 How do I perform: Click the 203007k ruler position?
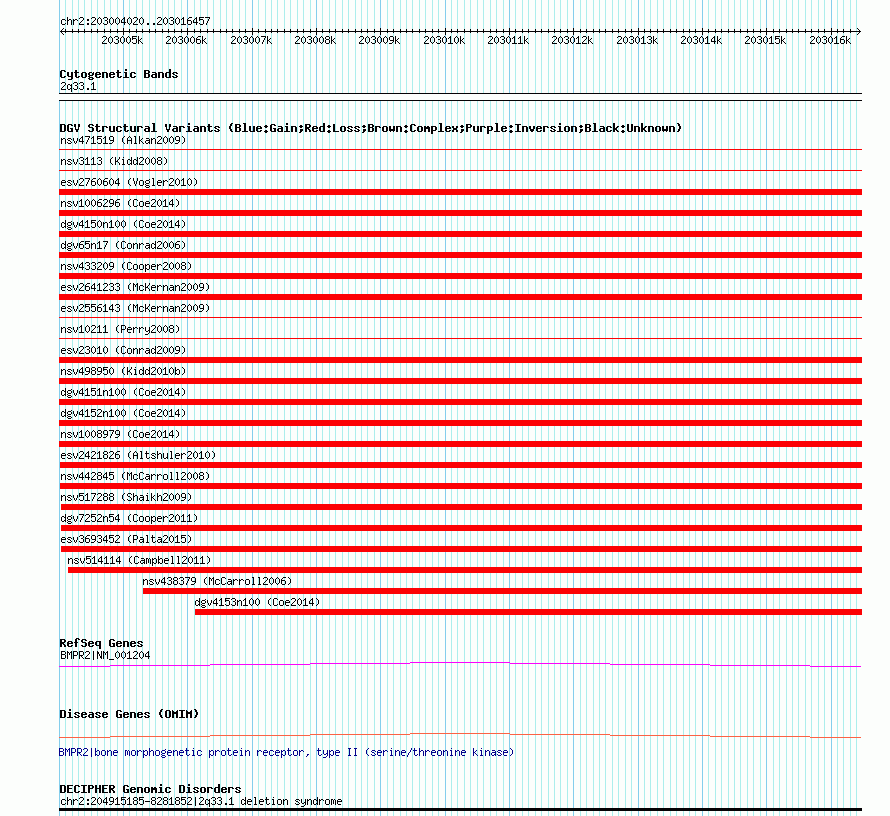point(251,40)
